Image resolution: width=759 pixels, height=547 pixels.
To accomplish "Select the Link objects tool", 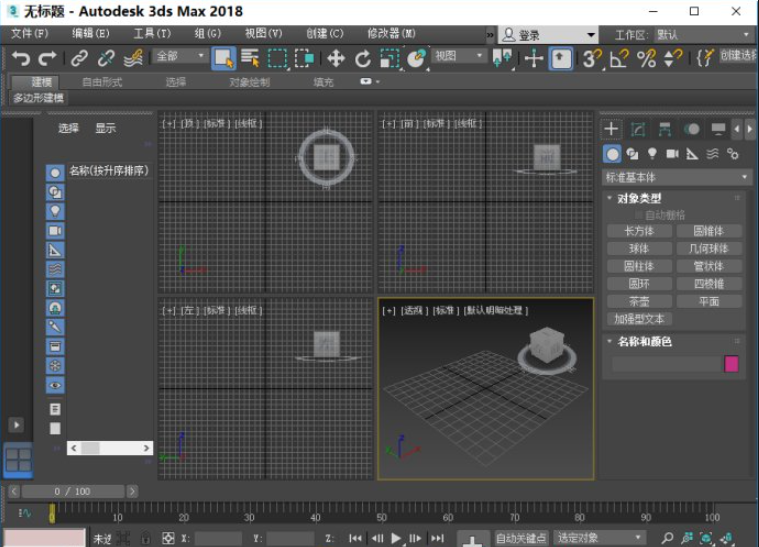I will pos(79,59).
